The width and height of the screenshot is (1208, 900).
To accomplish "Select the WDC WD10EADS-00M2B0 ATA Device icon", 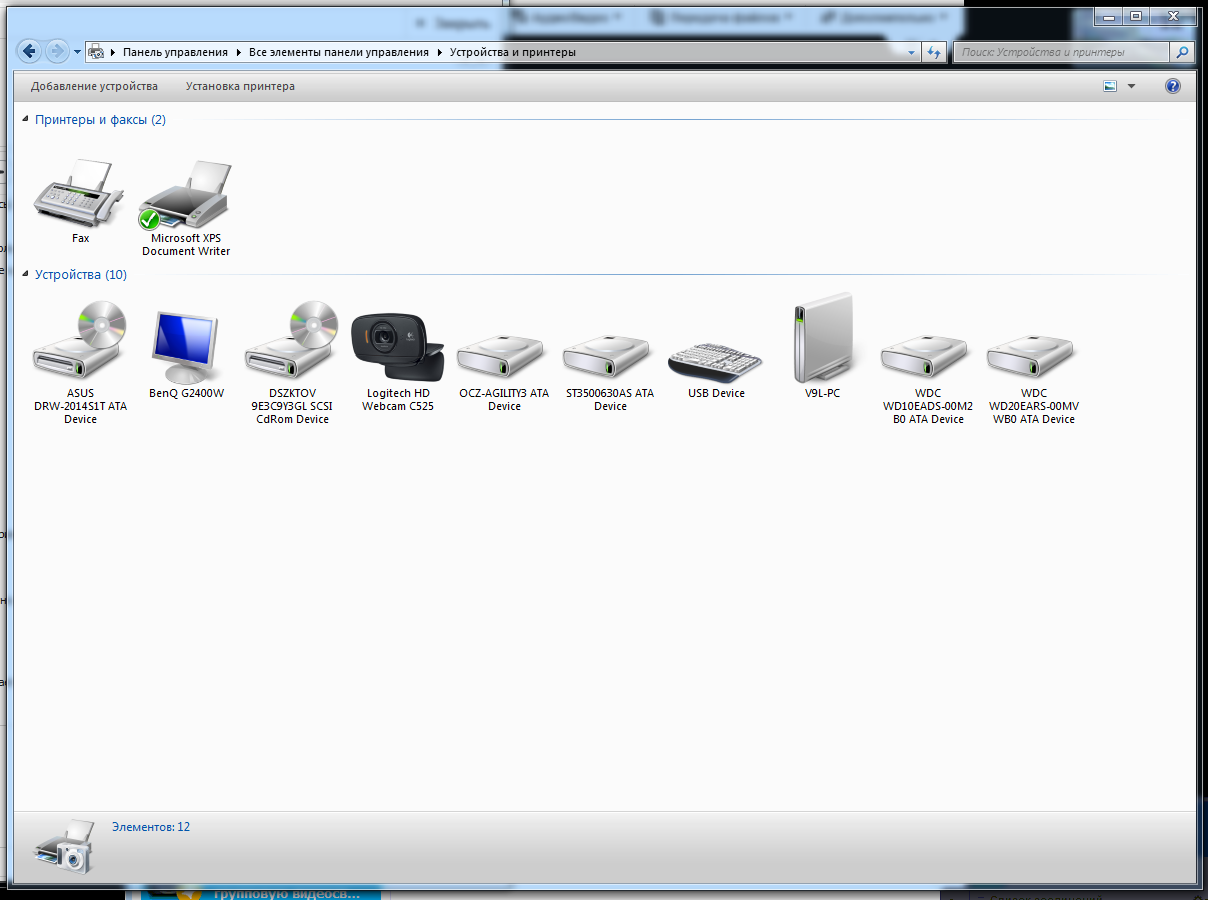I will pyautogui.click(x=928, y=357).
